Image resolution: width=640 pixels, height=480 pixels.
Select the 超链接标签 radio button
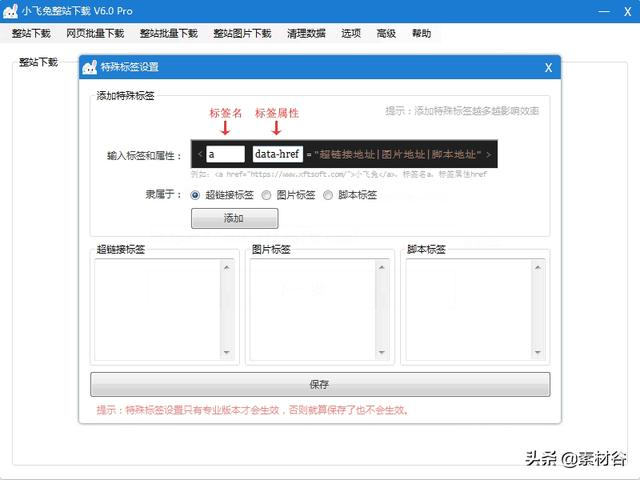tap(195, 195)
